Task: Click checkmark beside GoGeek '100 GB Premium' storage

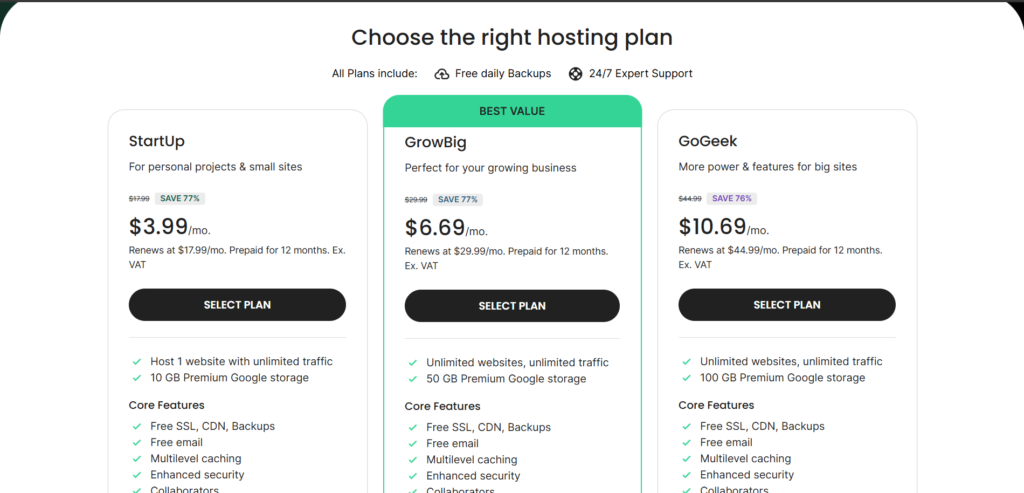Action: 686,378
